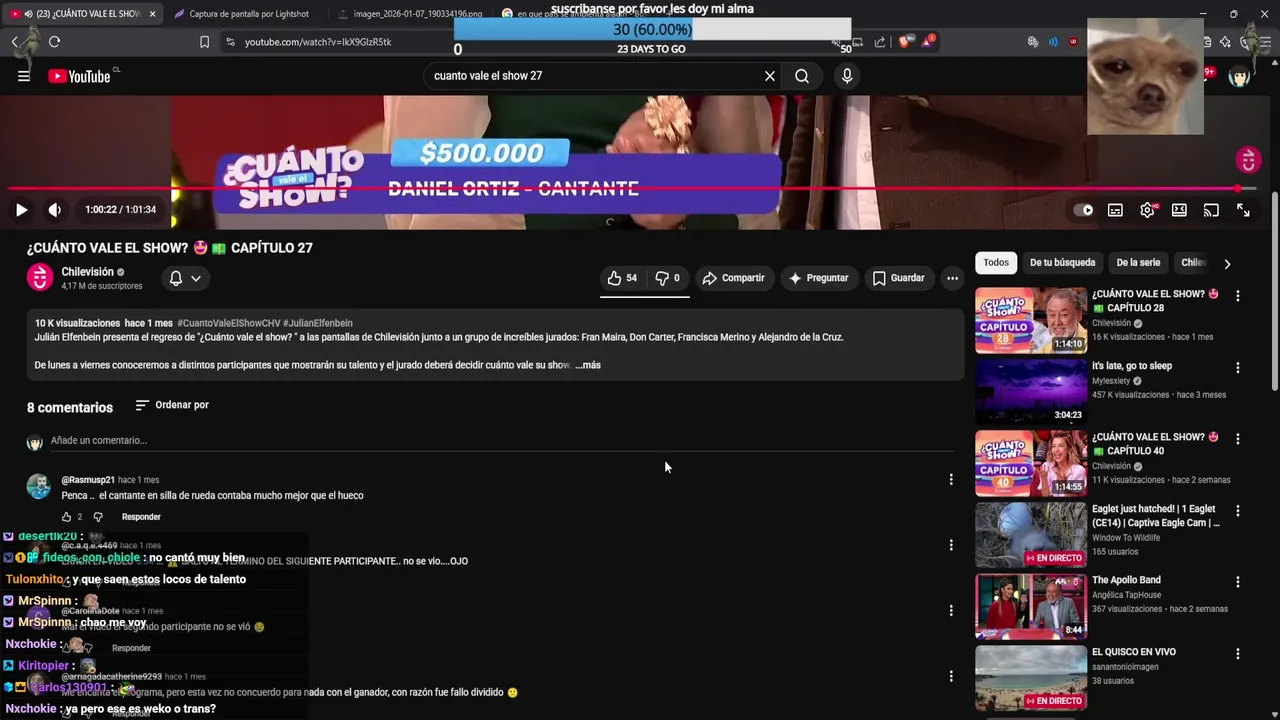Screen dimensions: 1280x720
Task: Open Brave shields lion icon
Action: (903, 42)
